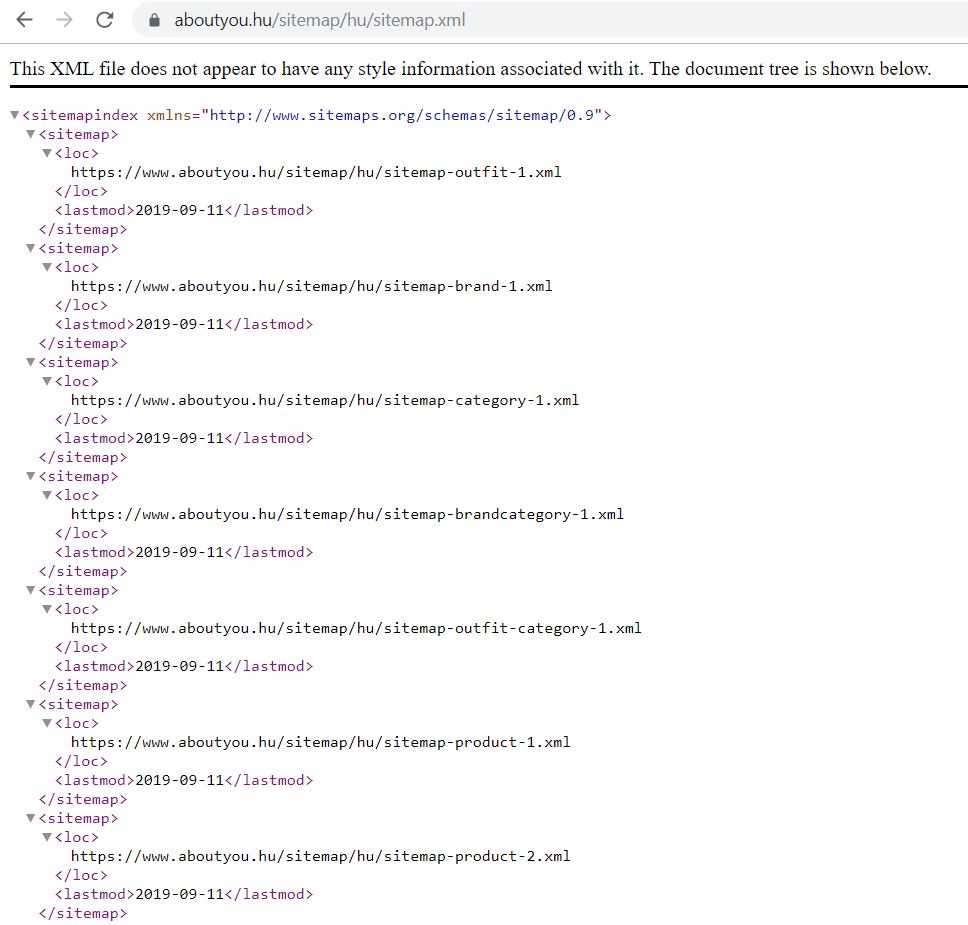Collapse loc node of sitemap-outfit-category-1.xml
The image size is (968, 925).
pos(47,609)
